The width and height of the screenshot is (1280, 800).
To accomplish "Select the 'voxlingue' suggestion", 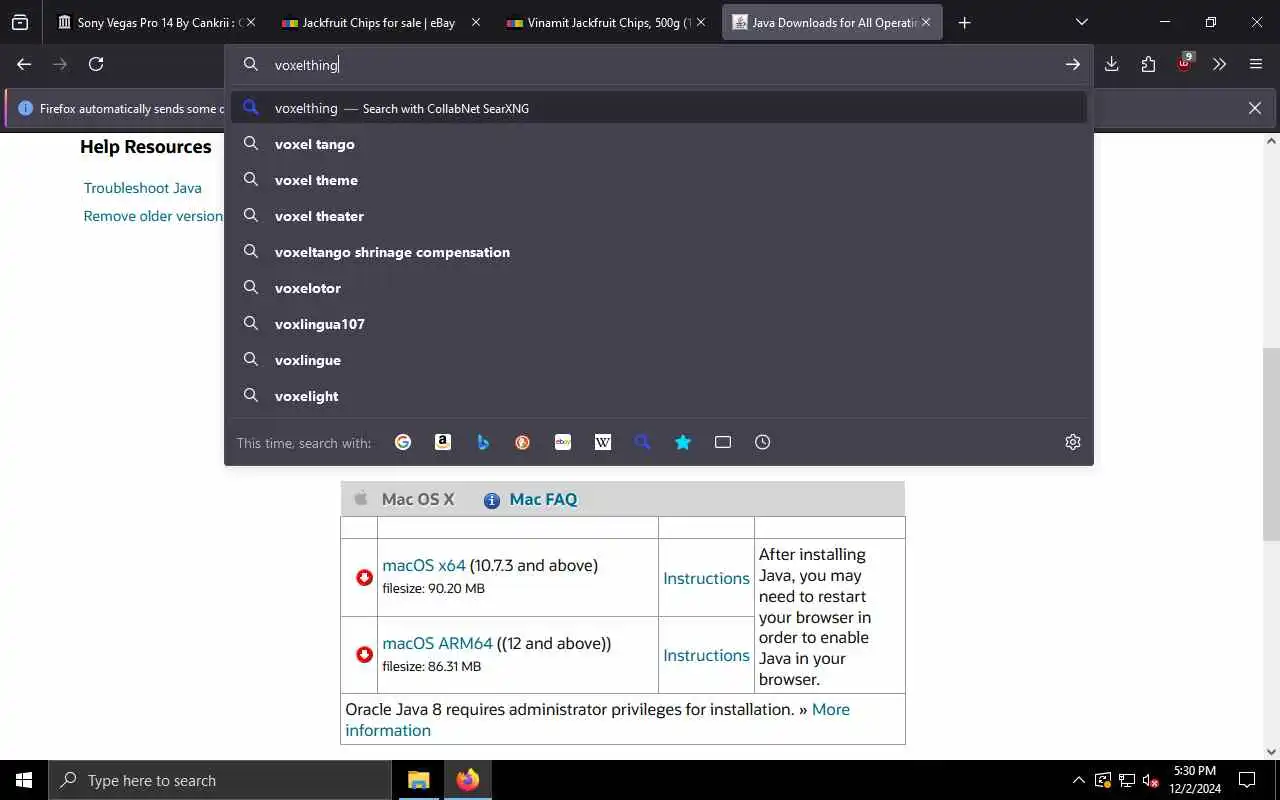I will [x=659, y=360].
